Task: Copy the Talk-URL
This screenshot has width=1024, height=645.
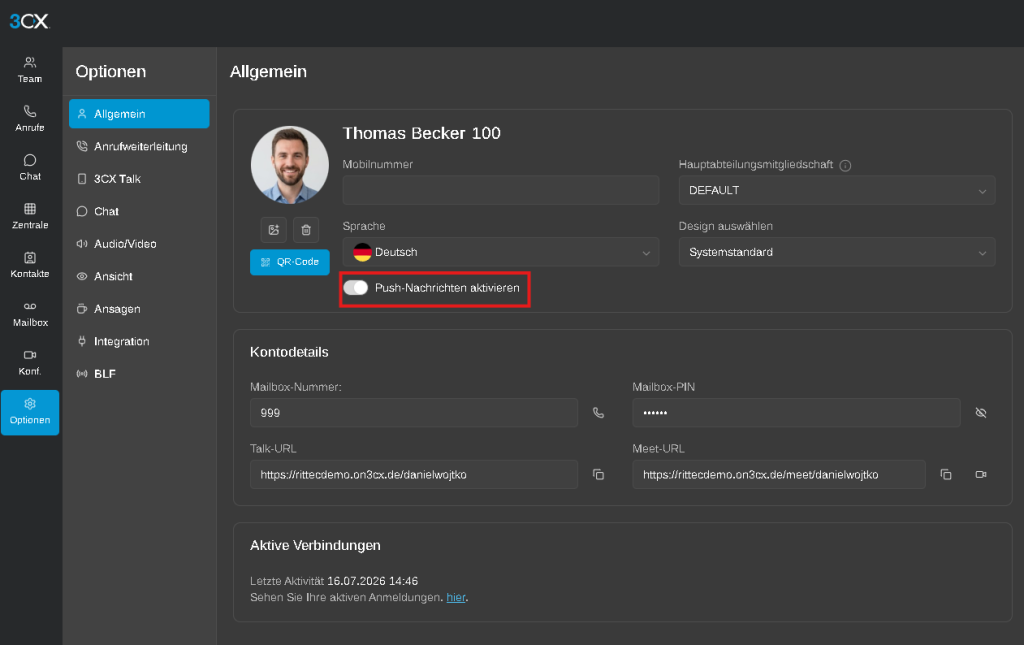Action: coord(598,475)
